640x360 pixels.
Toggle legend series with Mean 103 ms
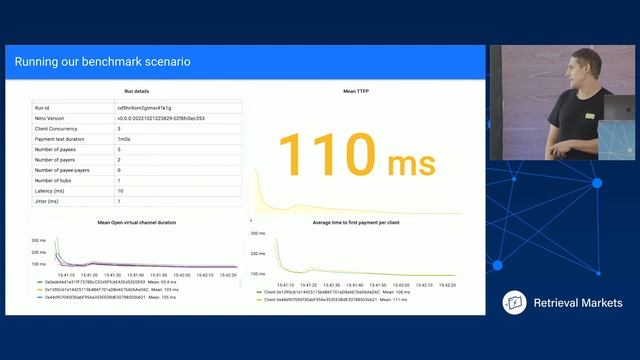(111, 290)
